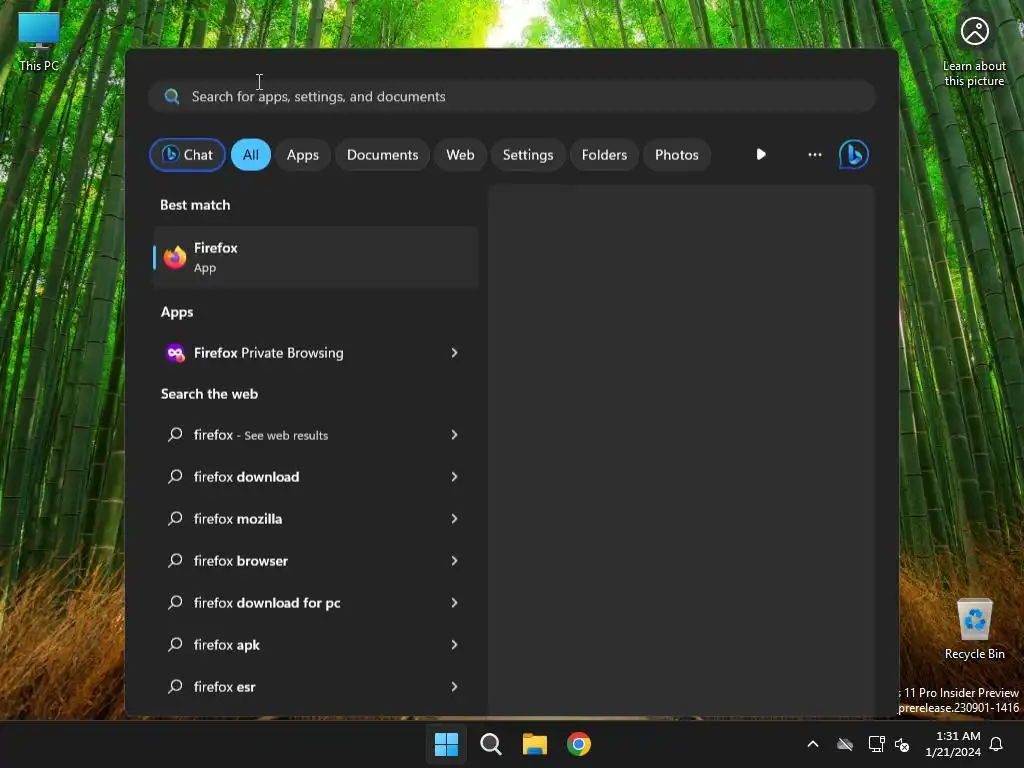Switch to the Apps filter
Image resolution: width=1024 pixels, height=768 pixels.
coord(302,155)
